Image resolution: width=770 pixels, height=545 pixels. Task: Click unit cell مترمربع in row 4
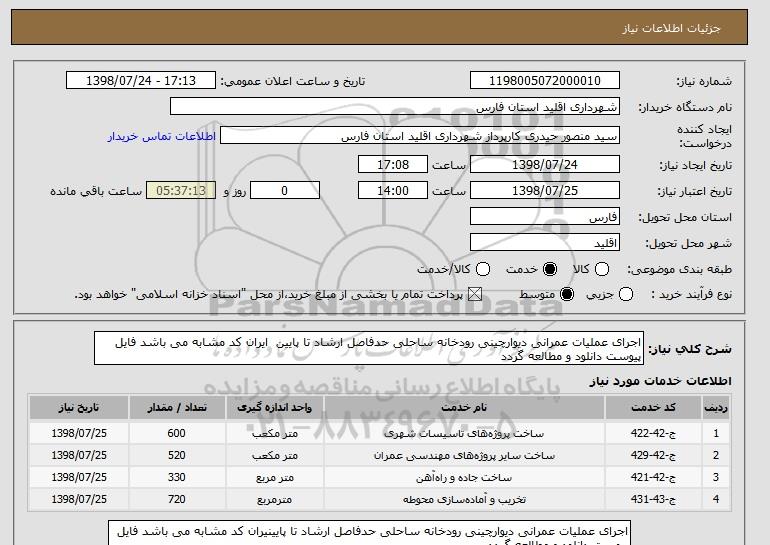[275, 499]
